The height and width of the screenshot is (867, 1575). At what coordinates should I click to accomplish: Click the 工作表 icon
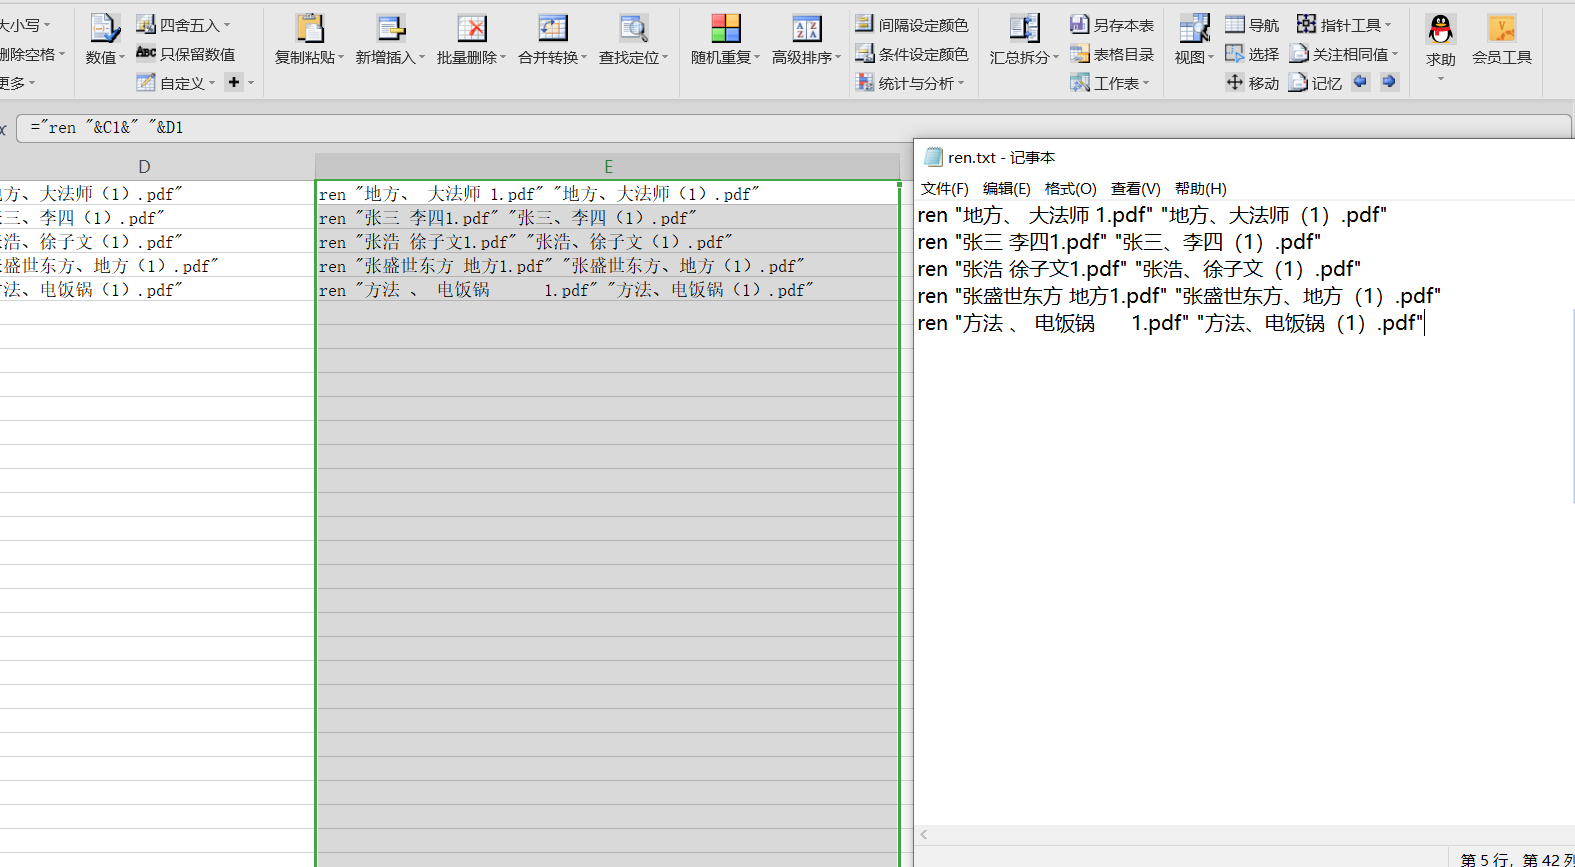[1079, 82]
